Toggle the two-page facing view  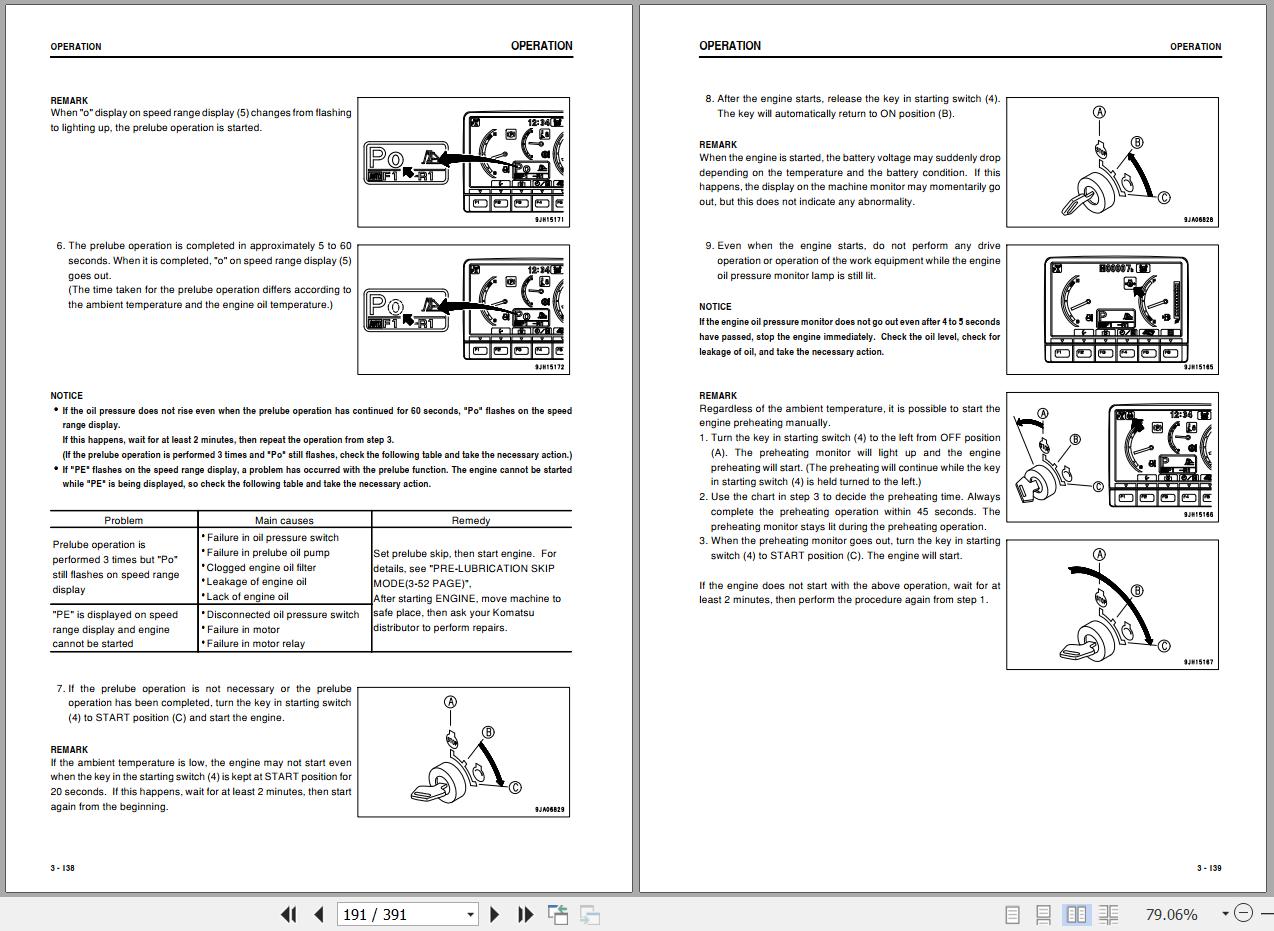(x=1076, y=914)
